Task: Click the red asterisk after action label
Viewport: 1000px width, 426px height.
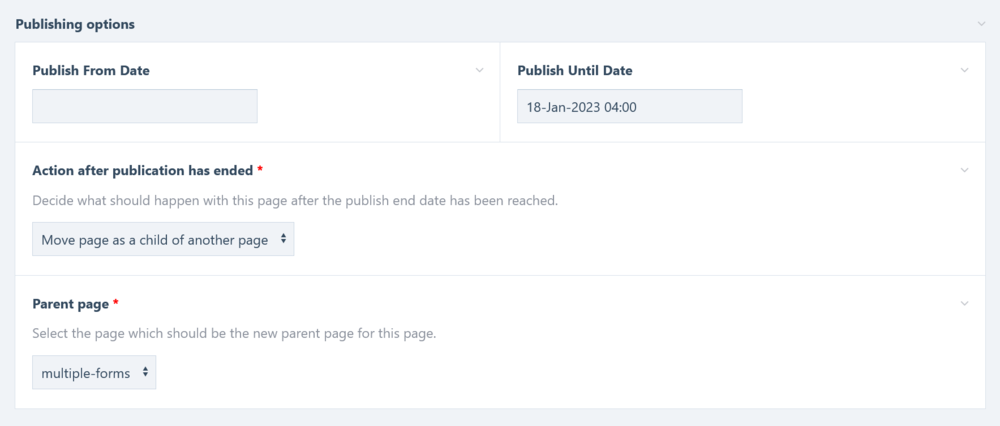Action: (260, 170)
